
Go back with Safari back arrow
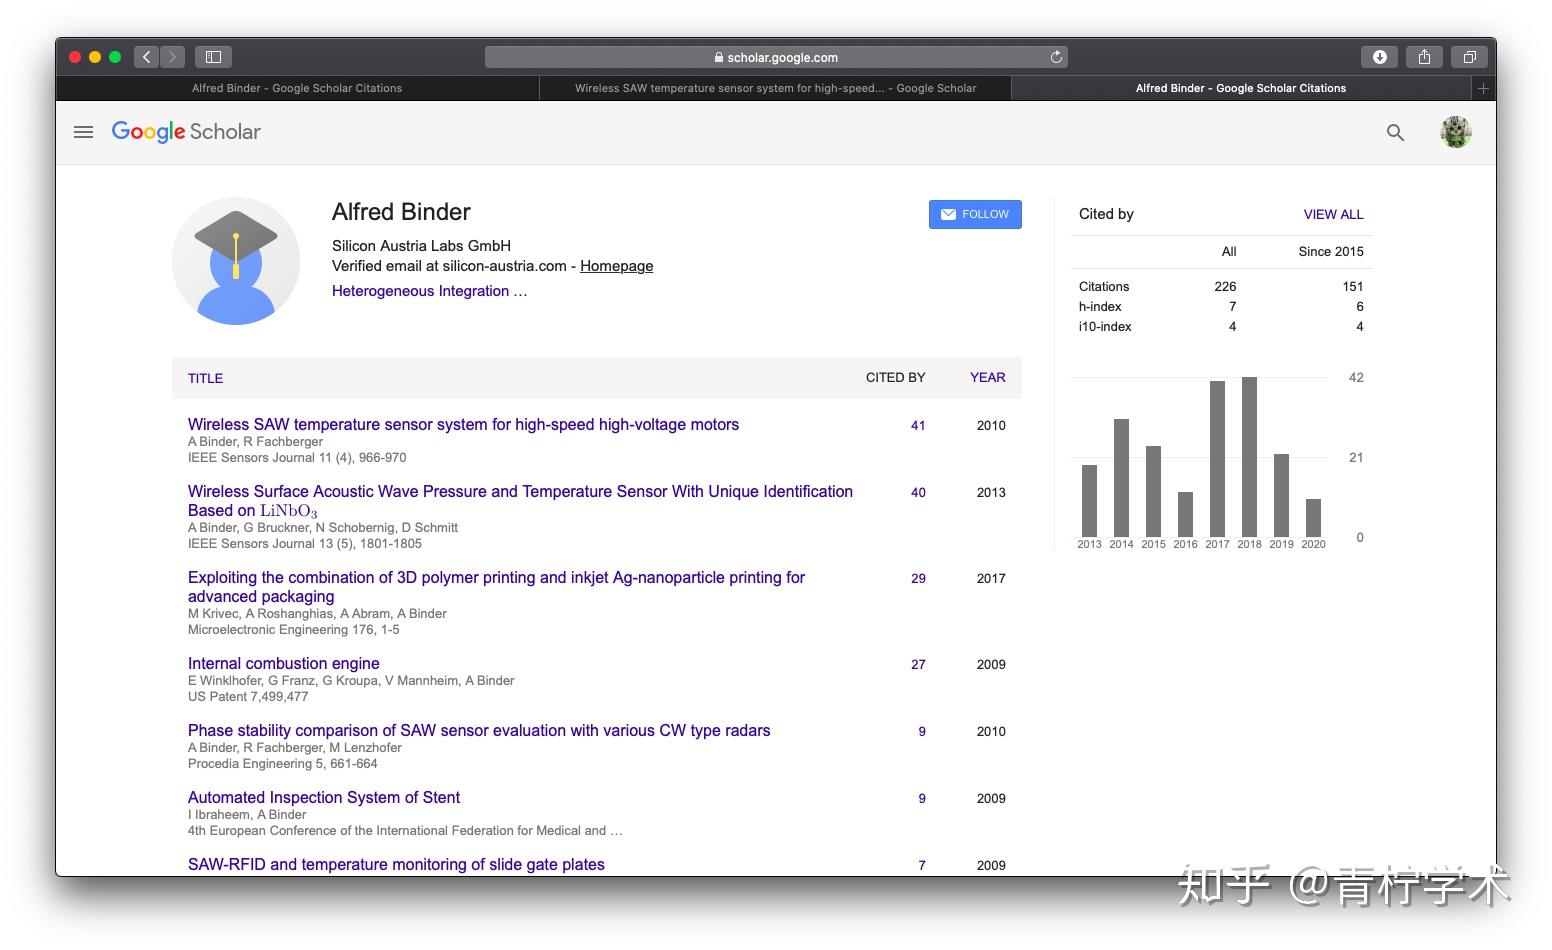click(146, 57)
